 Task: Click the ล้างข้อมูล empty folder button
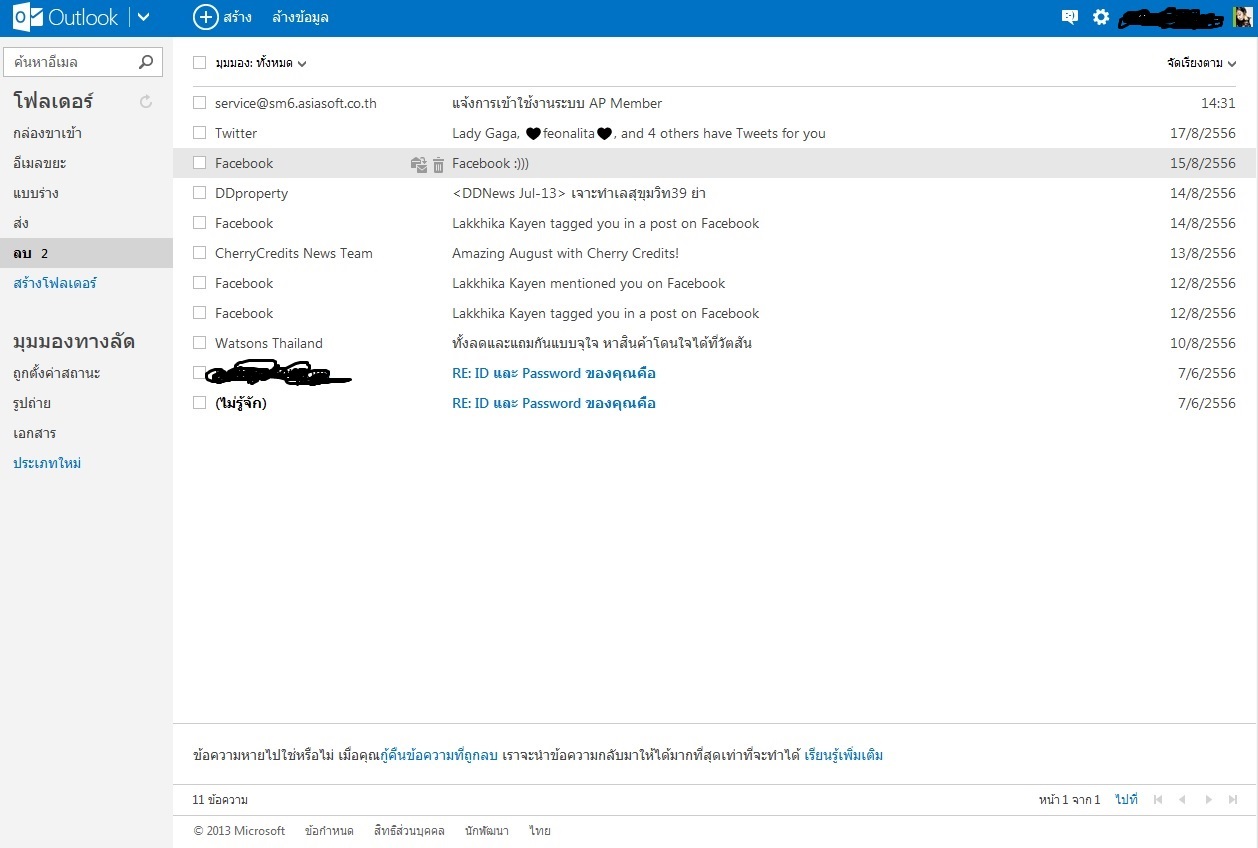(300, 17)
